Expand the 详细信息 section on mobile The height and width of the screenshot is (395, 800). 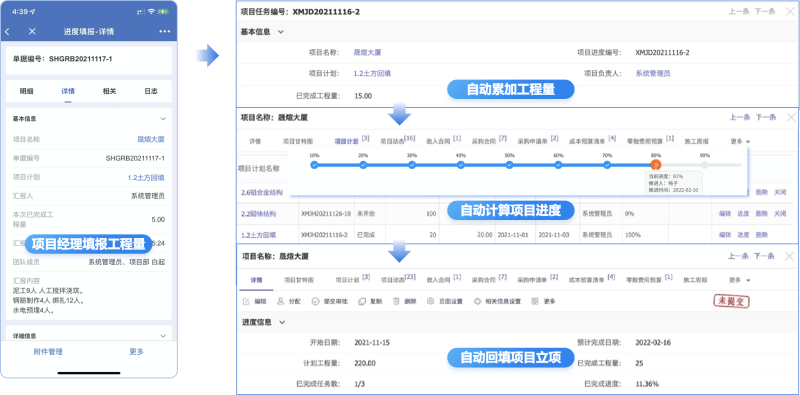click(163, 336)
